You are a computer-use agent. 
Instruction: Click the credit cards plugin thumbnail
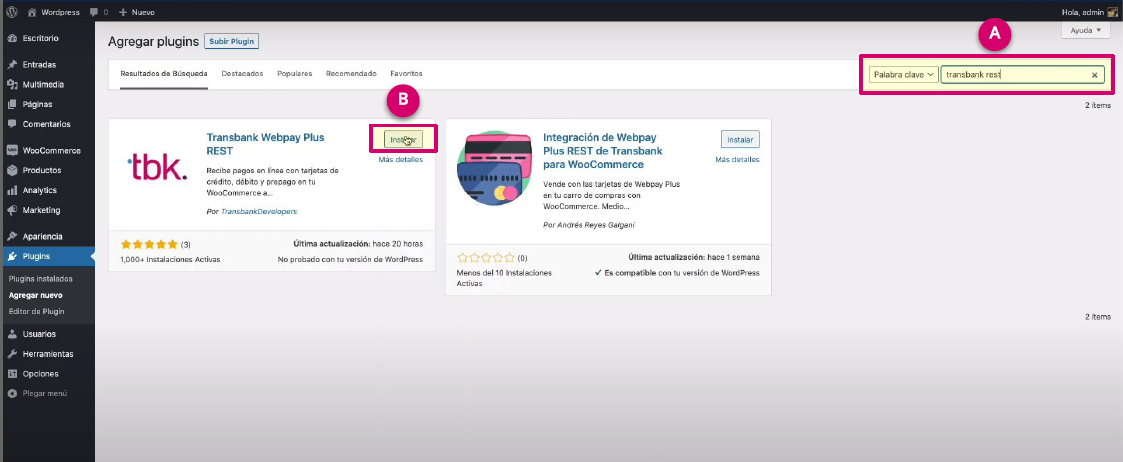point(494,168)
